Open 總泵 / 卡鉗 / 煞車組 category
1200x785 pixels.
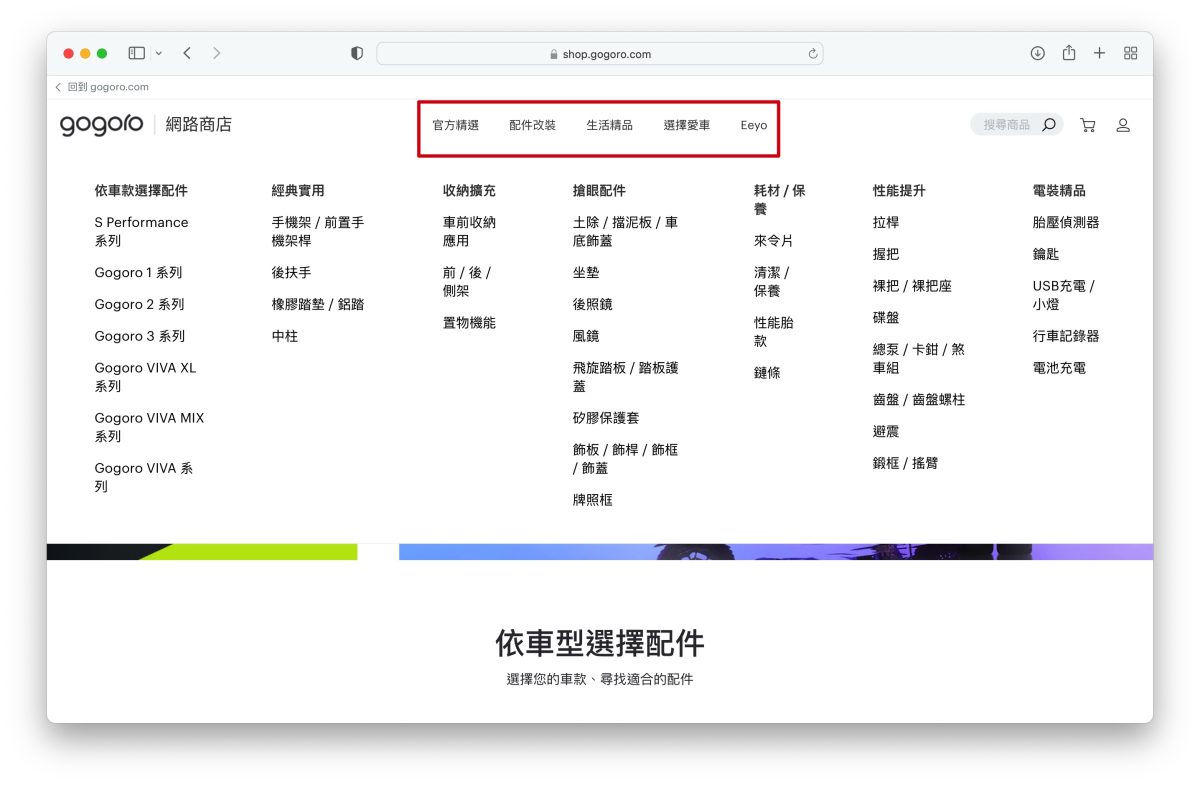click(x=919, y=359)
